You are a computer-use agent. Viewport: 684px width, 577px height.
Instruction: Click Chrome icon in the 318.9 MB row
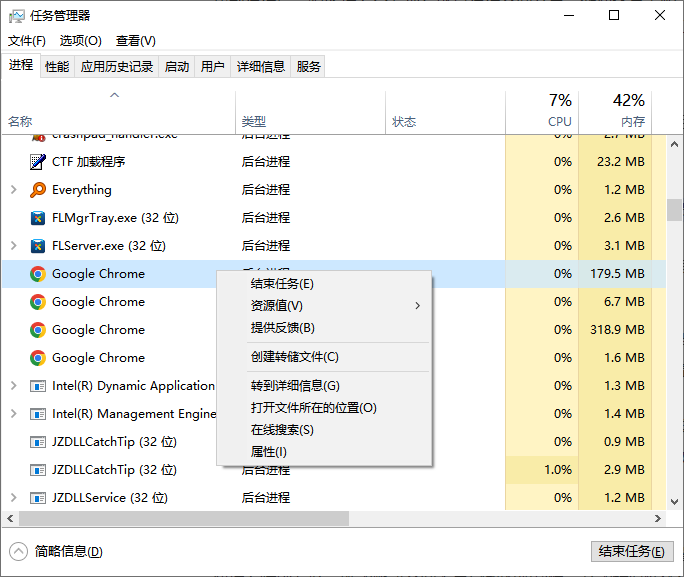38,330
